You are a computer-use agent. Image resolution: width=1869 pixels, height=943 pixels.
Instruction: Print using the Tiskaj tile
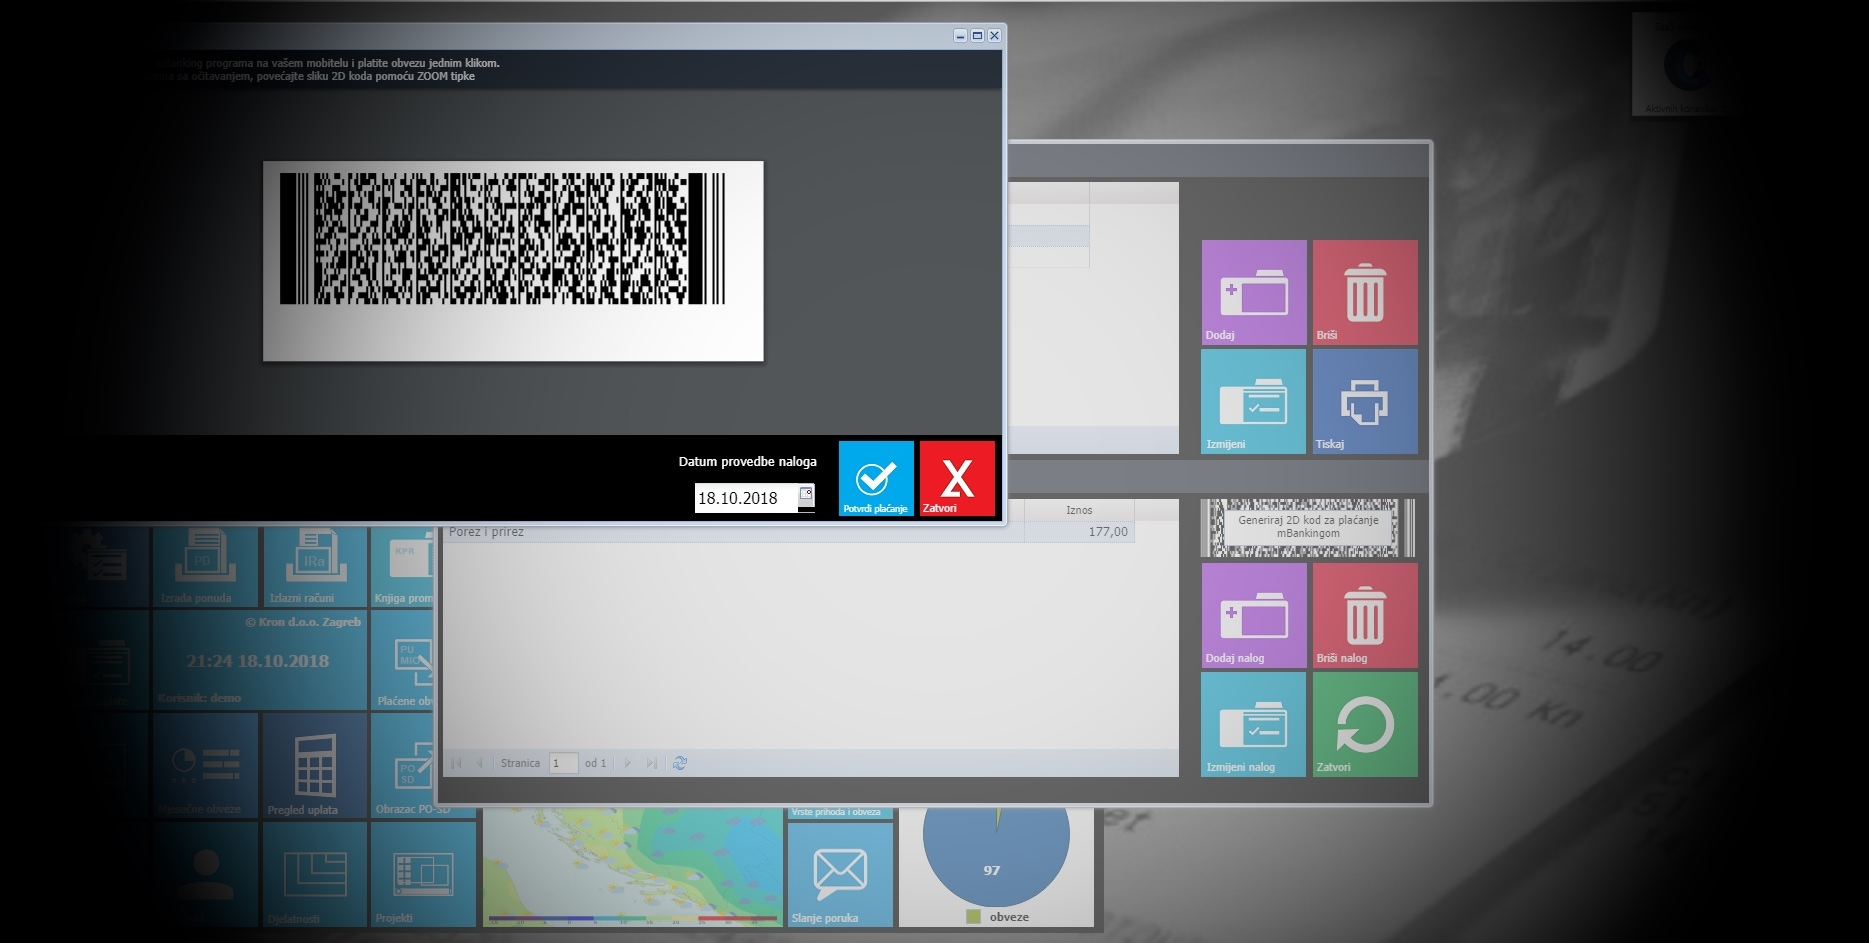pyautogui.click(x=1365, y=401)
